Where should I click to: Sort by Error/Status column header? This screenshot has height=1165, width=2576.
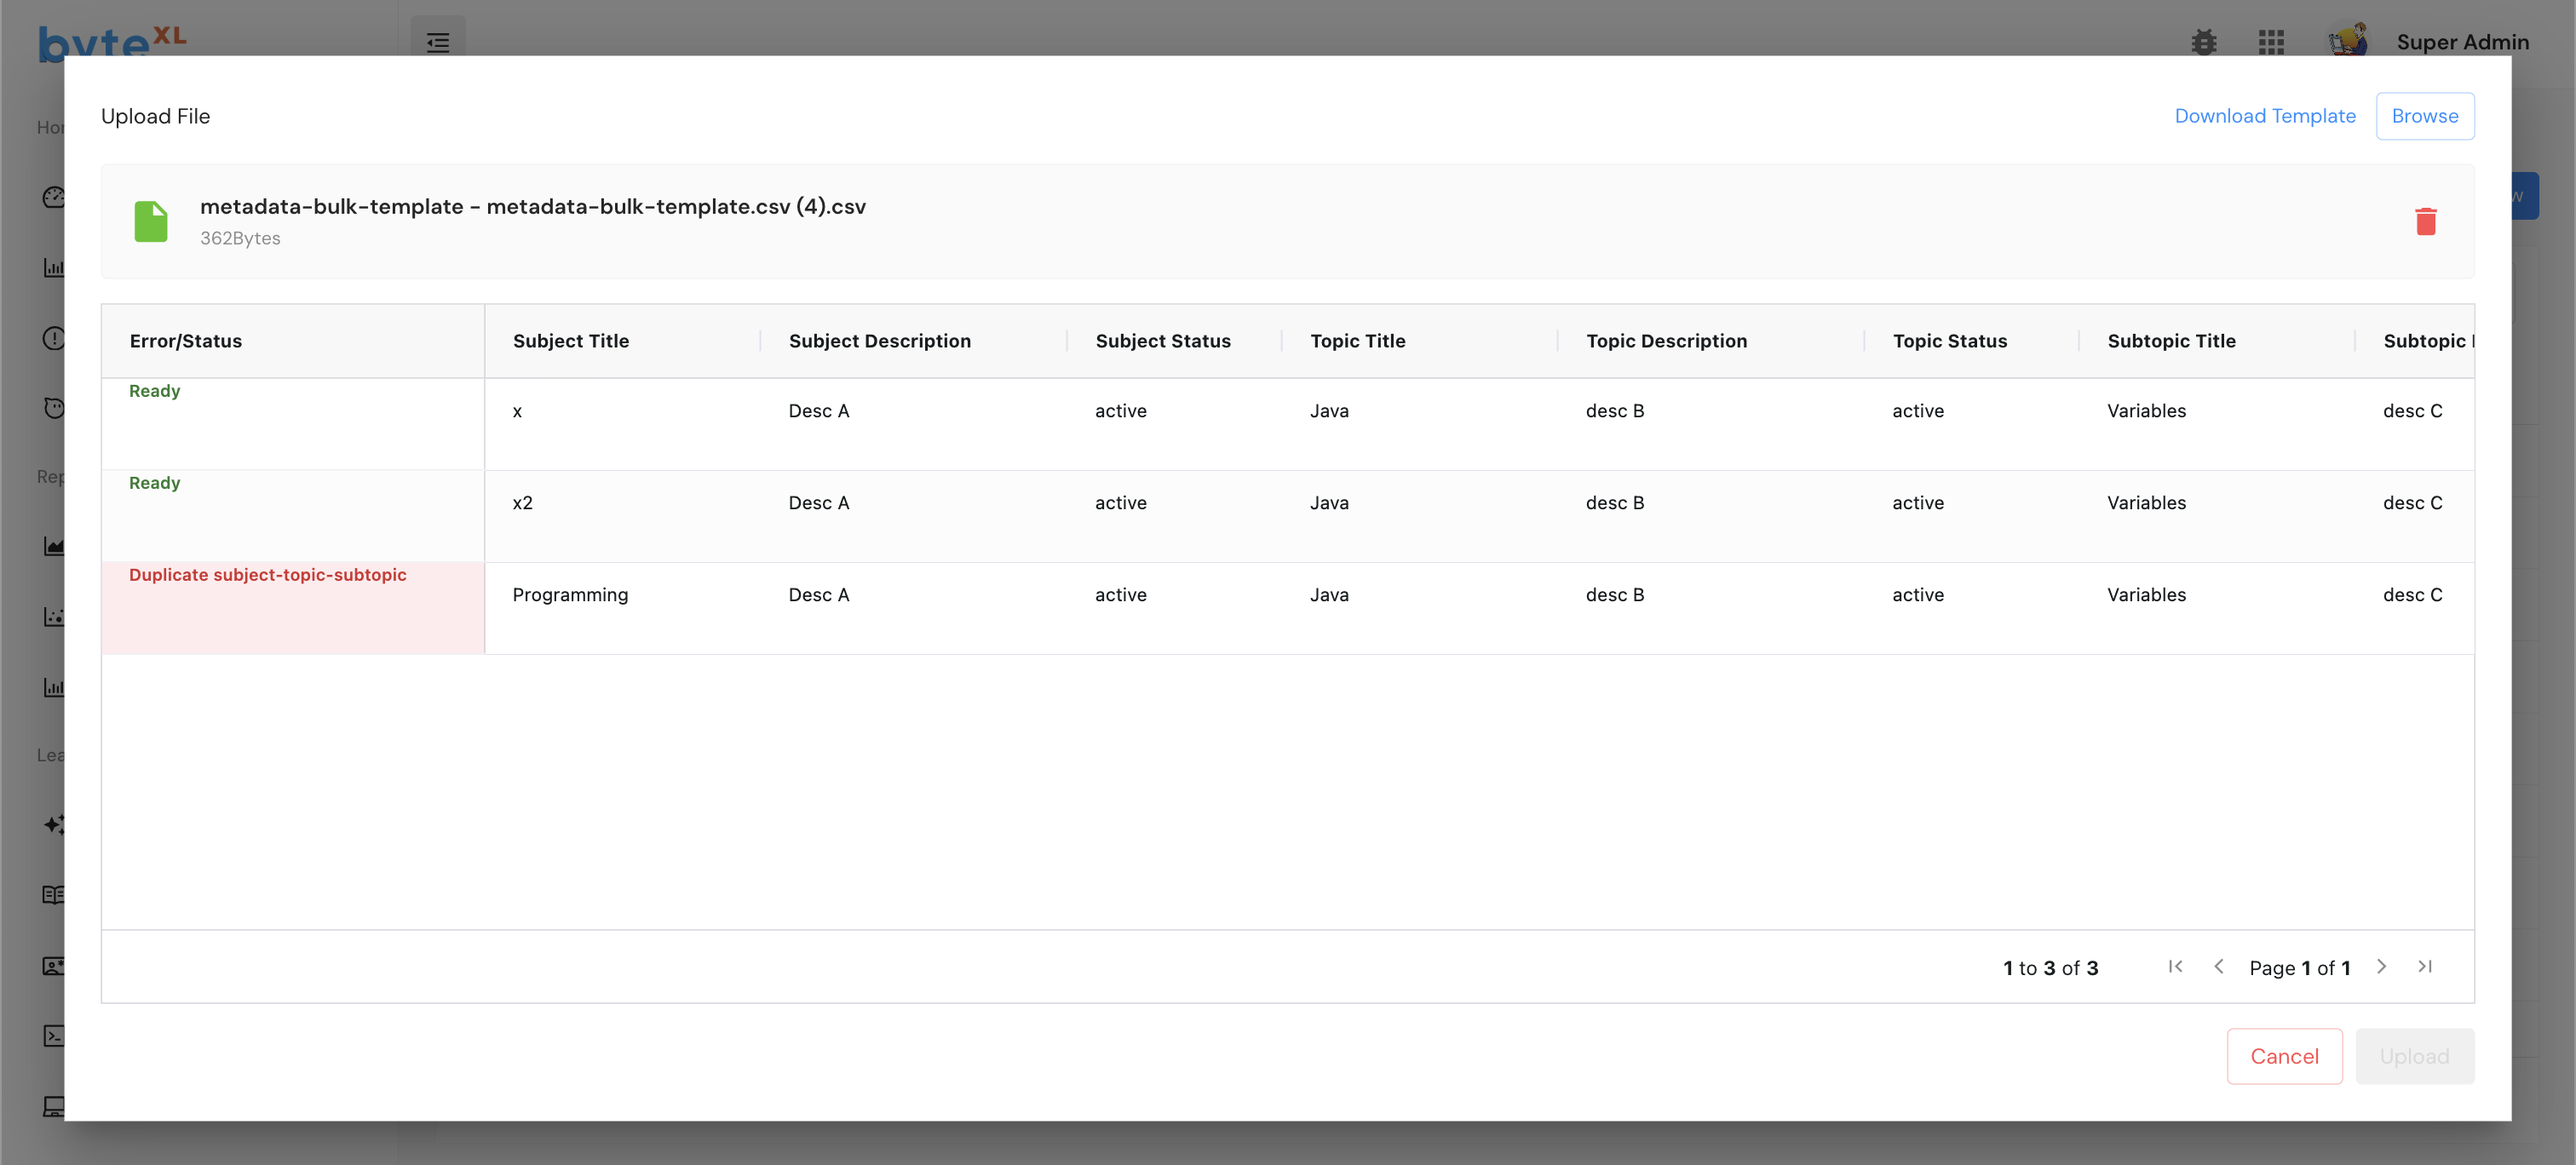pyautogui.click(x=186, y=341)
